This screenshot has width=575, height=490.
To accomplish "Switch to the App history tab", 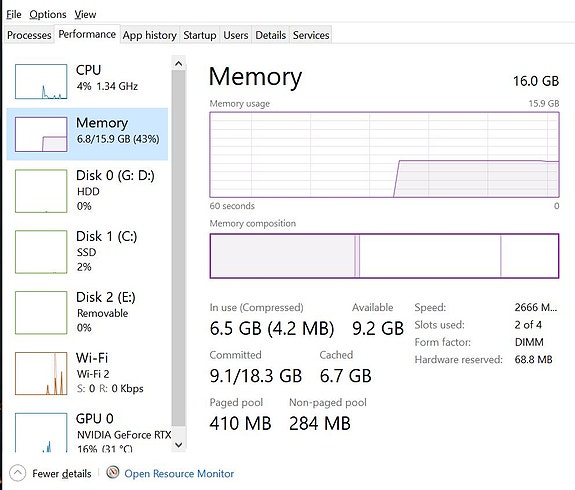I will (150, 35).
